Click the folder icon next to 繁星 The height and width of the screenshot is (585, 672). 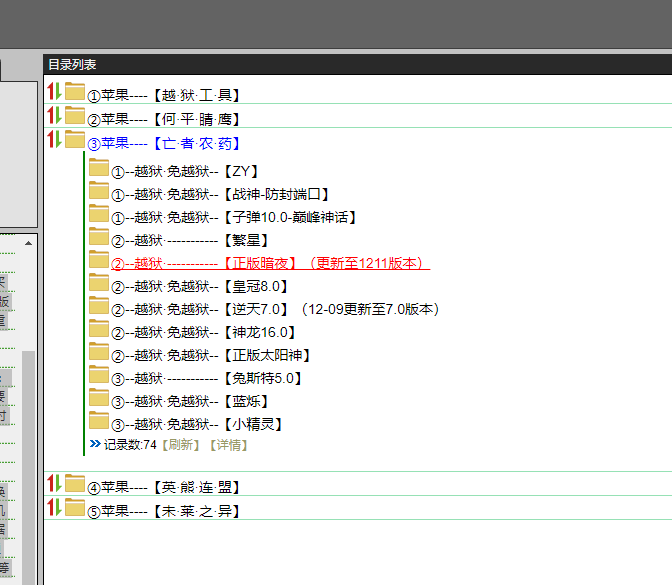click(98, 237)
